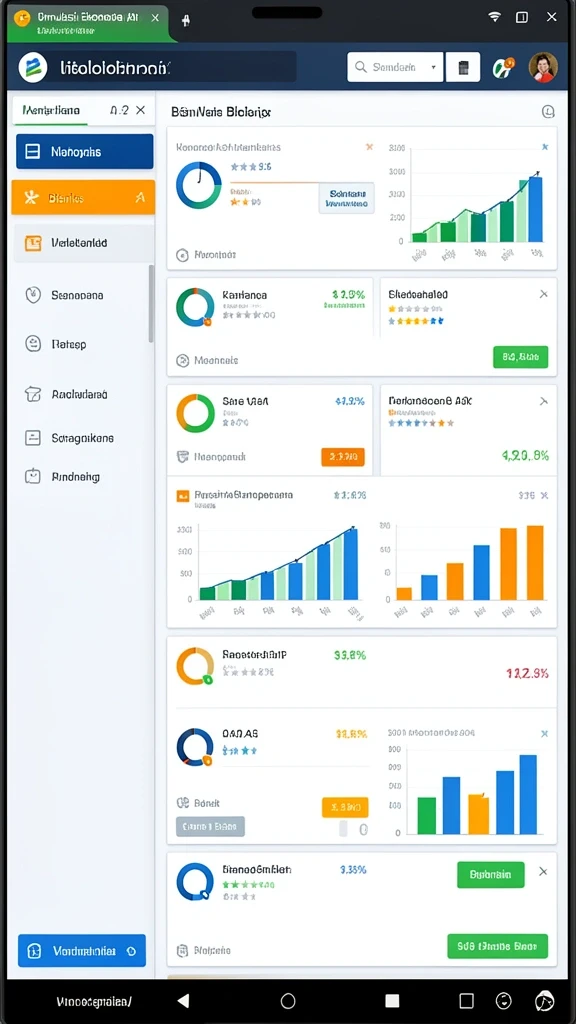Click the blue button at sidebar bottom
Image resolution: width=576 pixels, height=1024 pixels.
tap(82, 951)
